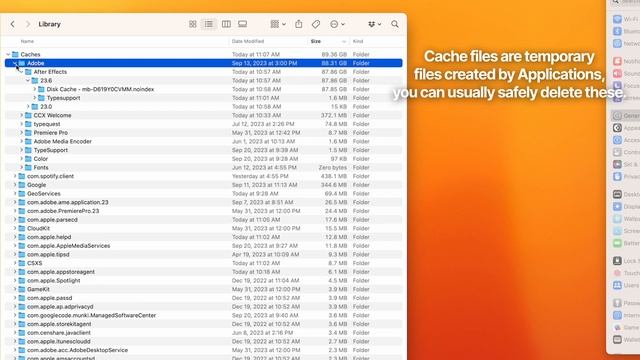
Task: Click the Finder forward arrow
Action: coord(28,24)
